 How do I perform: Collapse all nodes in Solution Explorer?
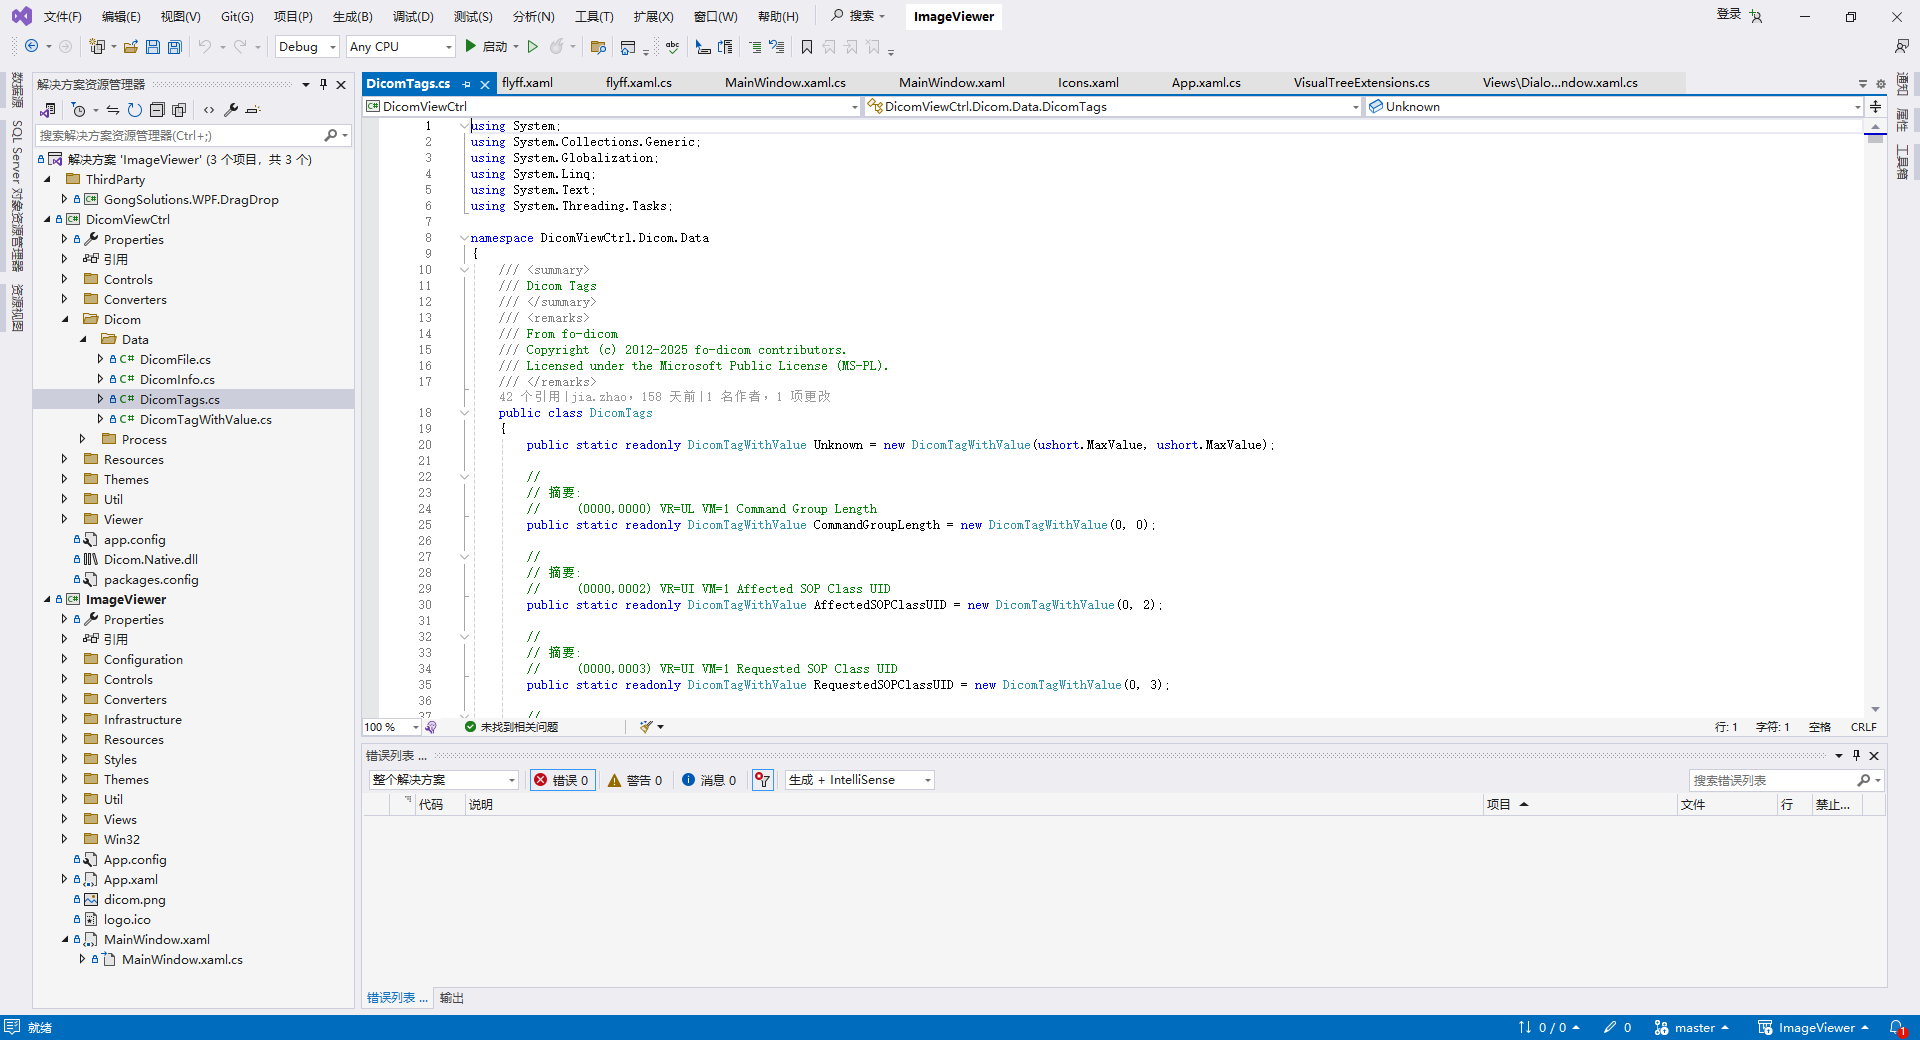[157, 110]
